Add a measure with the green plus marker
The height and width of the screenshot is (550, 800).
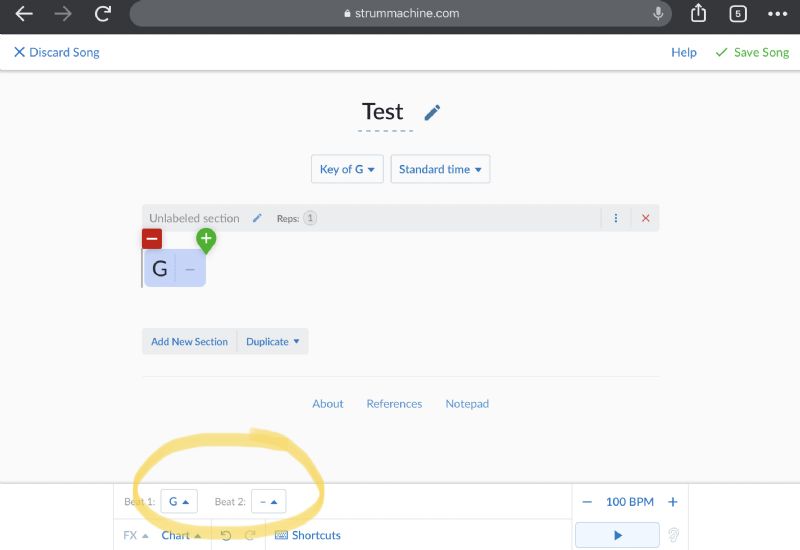click(x=206, y=240)
